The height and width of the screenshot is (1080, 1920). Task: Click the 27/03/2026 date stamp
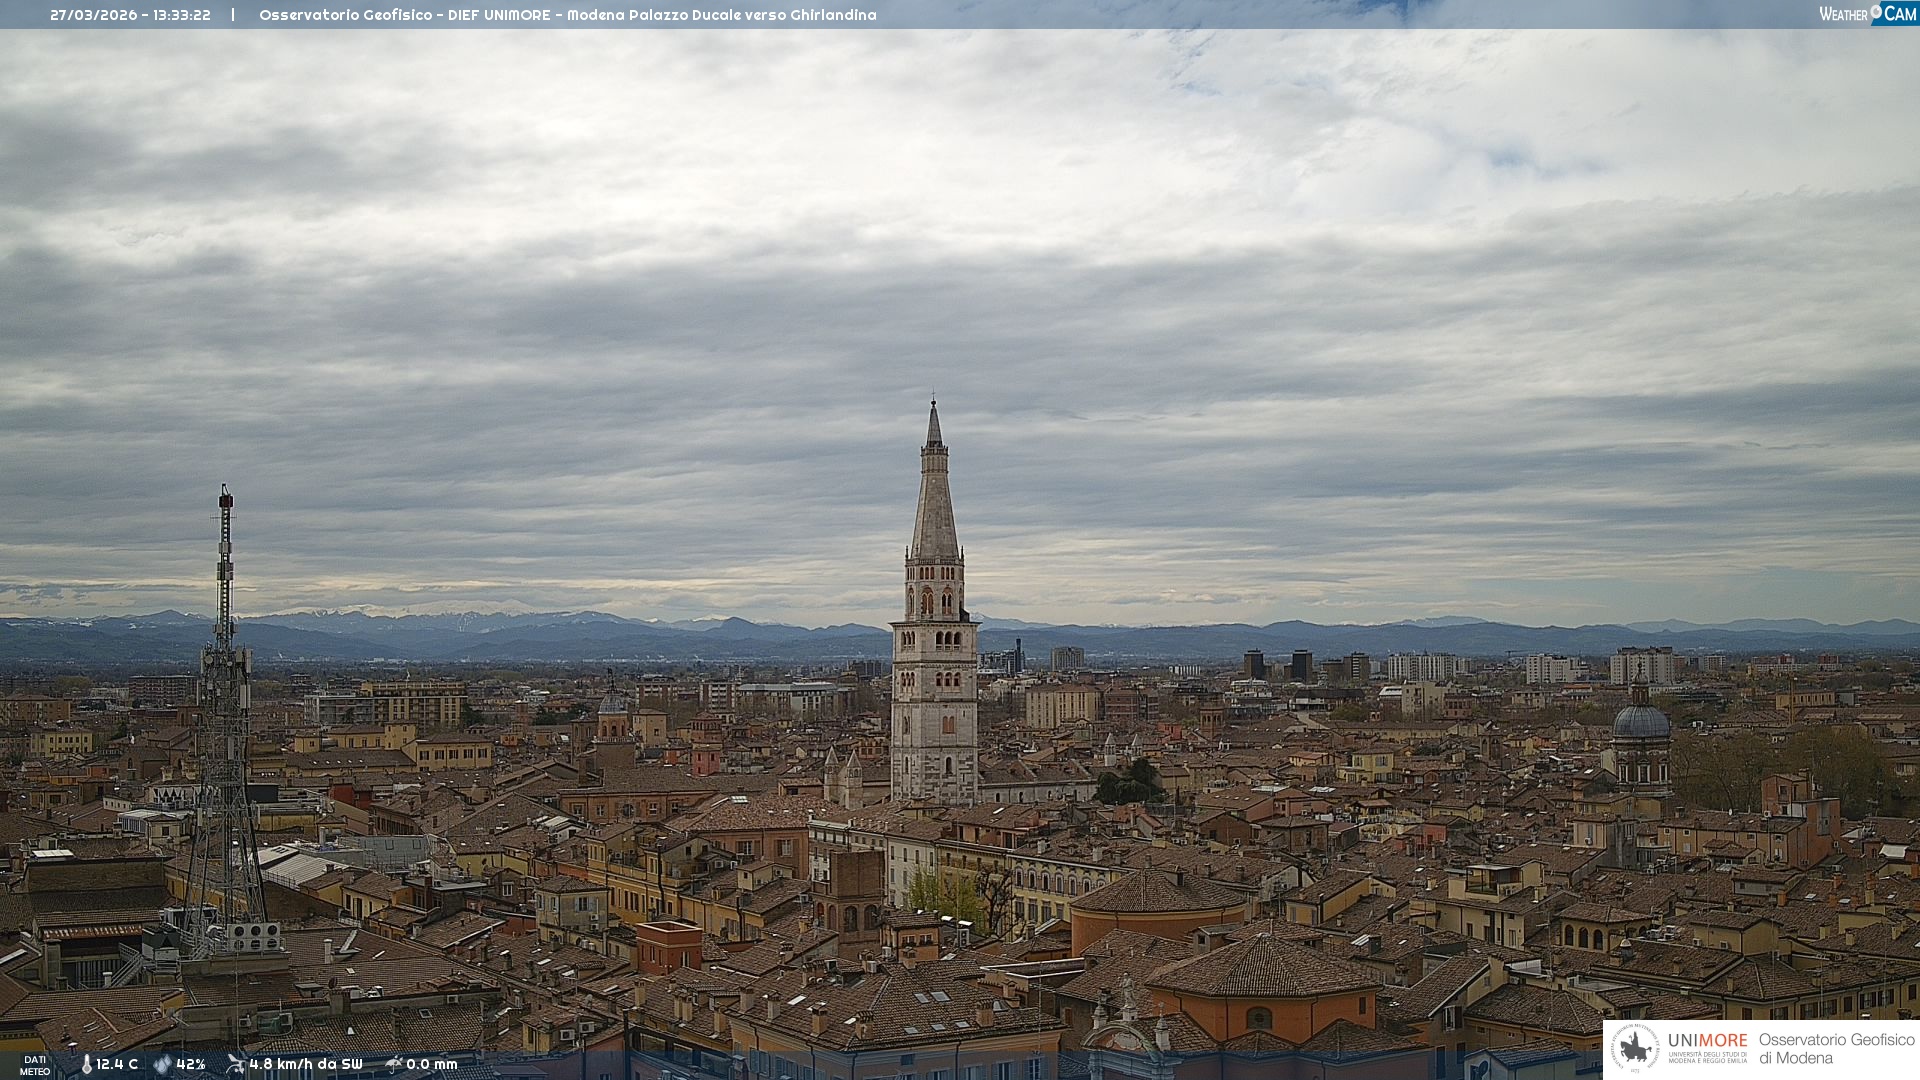click(94, 15)
